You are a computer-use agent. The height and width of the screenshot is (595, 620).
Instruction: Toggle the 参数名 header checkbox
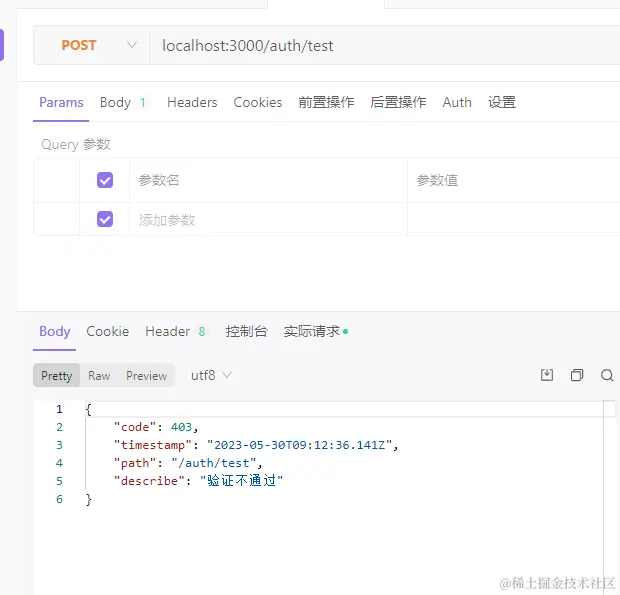tap(105, 180)
